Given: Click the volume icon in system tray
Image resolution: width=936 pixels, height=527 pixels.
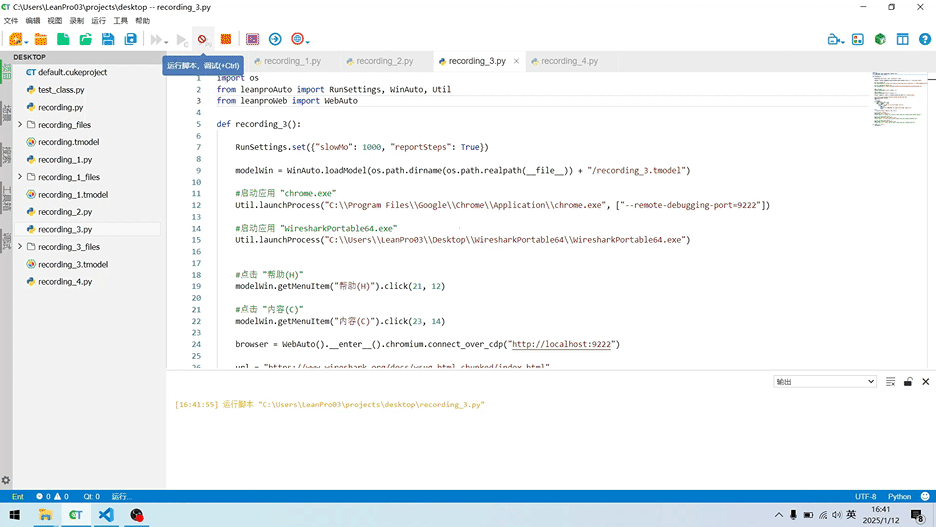Looking at the screenshot, I should coord(836,515).
